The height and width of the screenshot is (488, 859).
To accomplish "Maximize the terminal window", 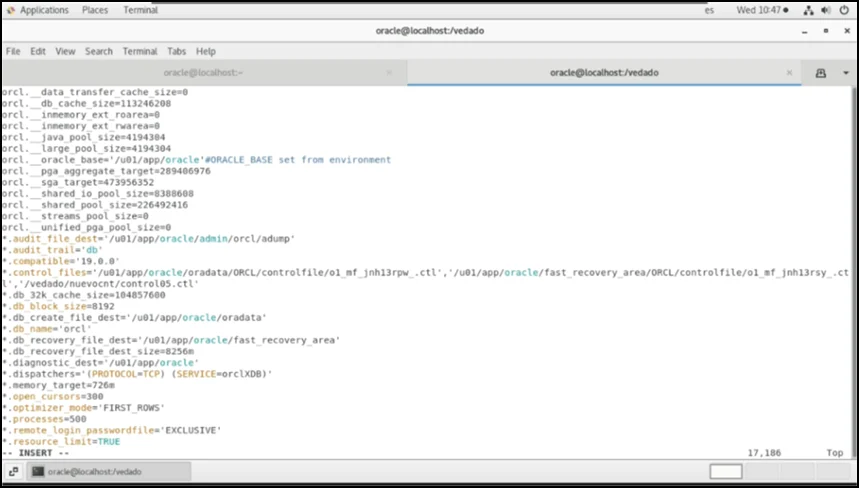I will [826, 31].
